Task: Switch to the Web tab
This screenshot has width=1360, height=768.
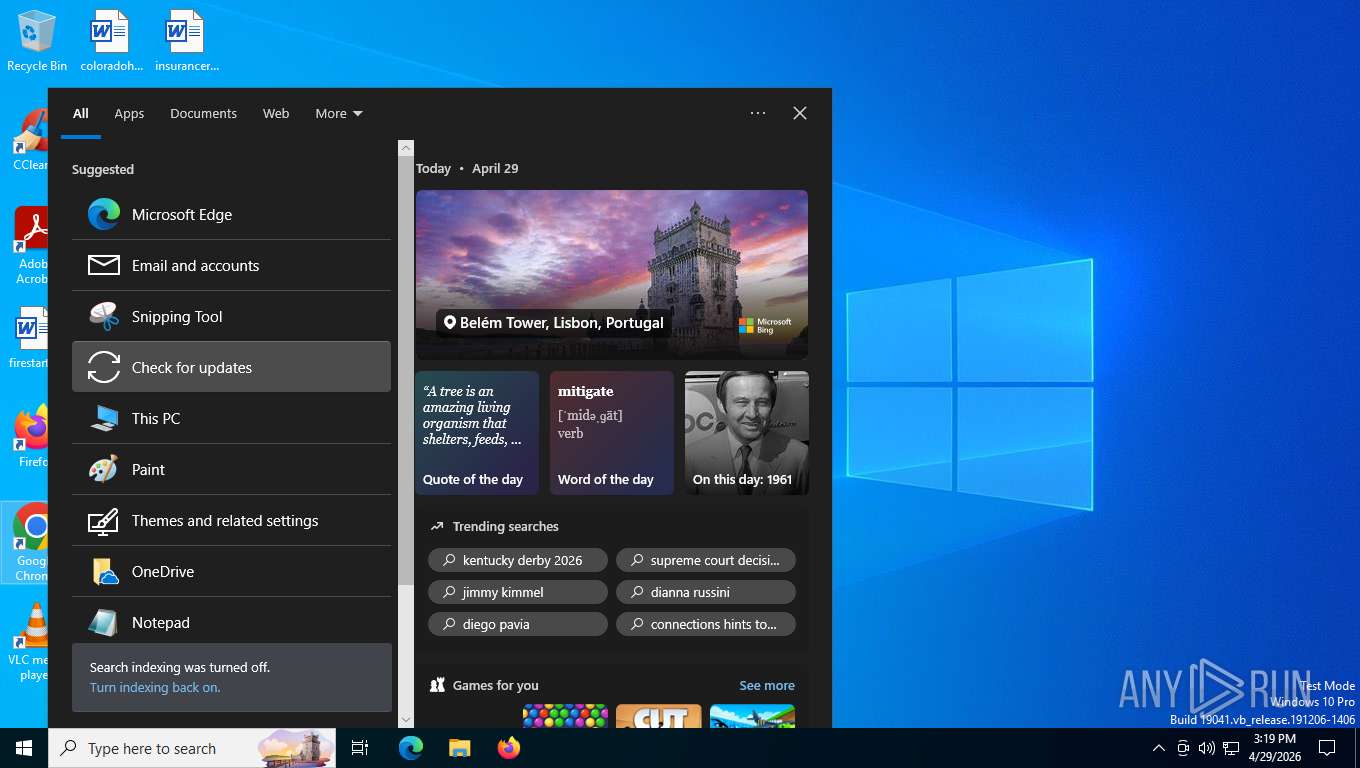Action: pos(276,113)
